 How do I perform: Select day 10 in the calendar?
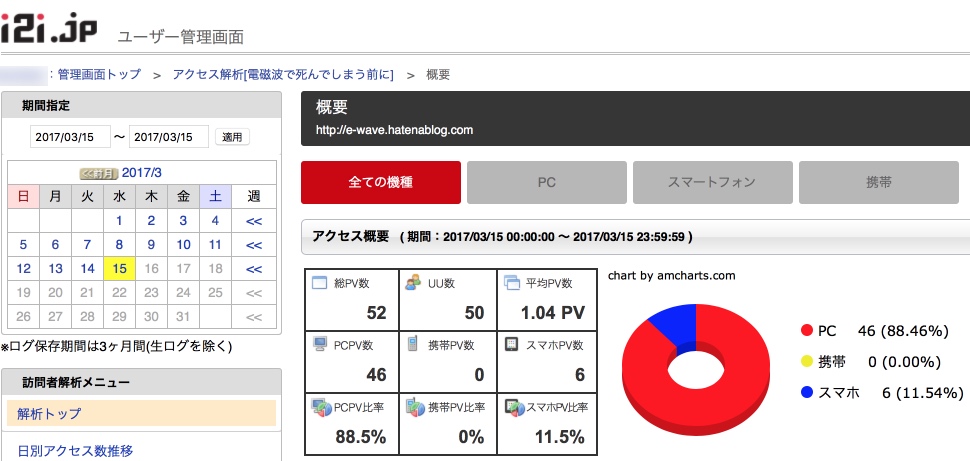pyautogui.click(x=183, y=244)
